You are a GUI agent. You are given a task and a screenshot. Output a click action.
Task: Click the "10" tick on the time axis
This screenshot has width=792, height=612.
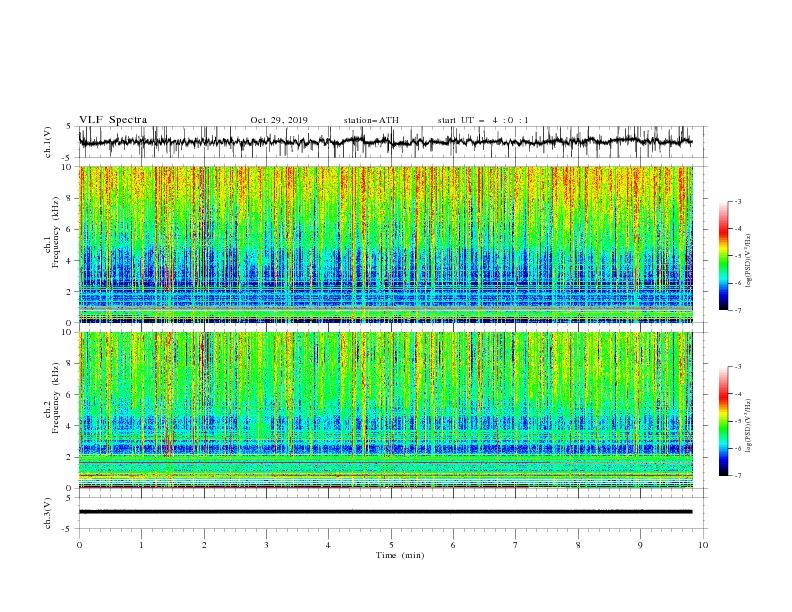[x=703, y=545]
